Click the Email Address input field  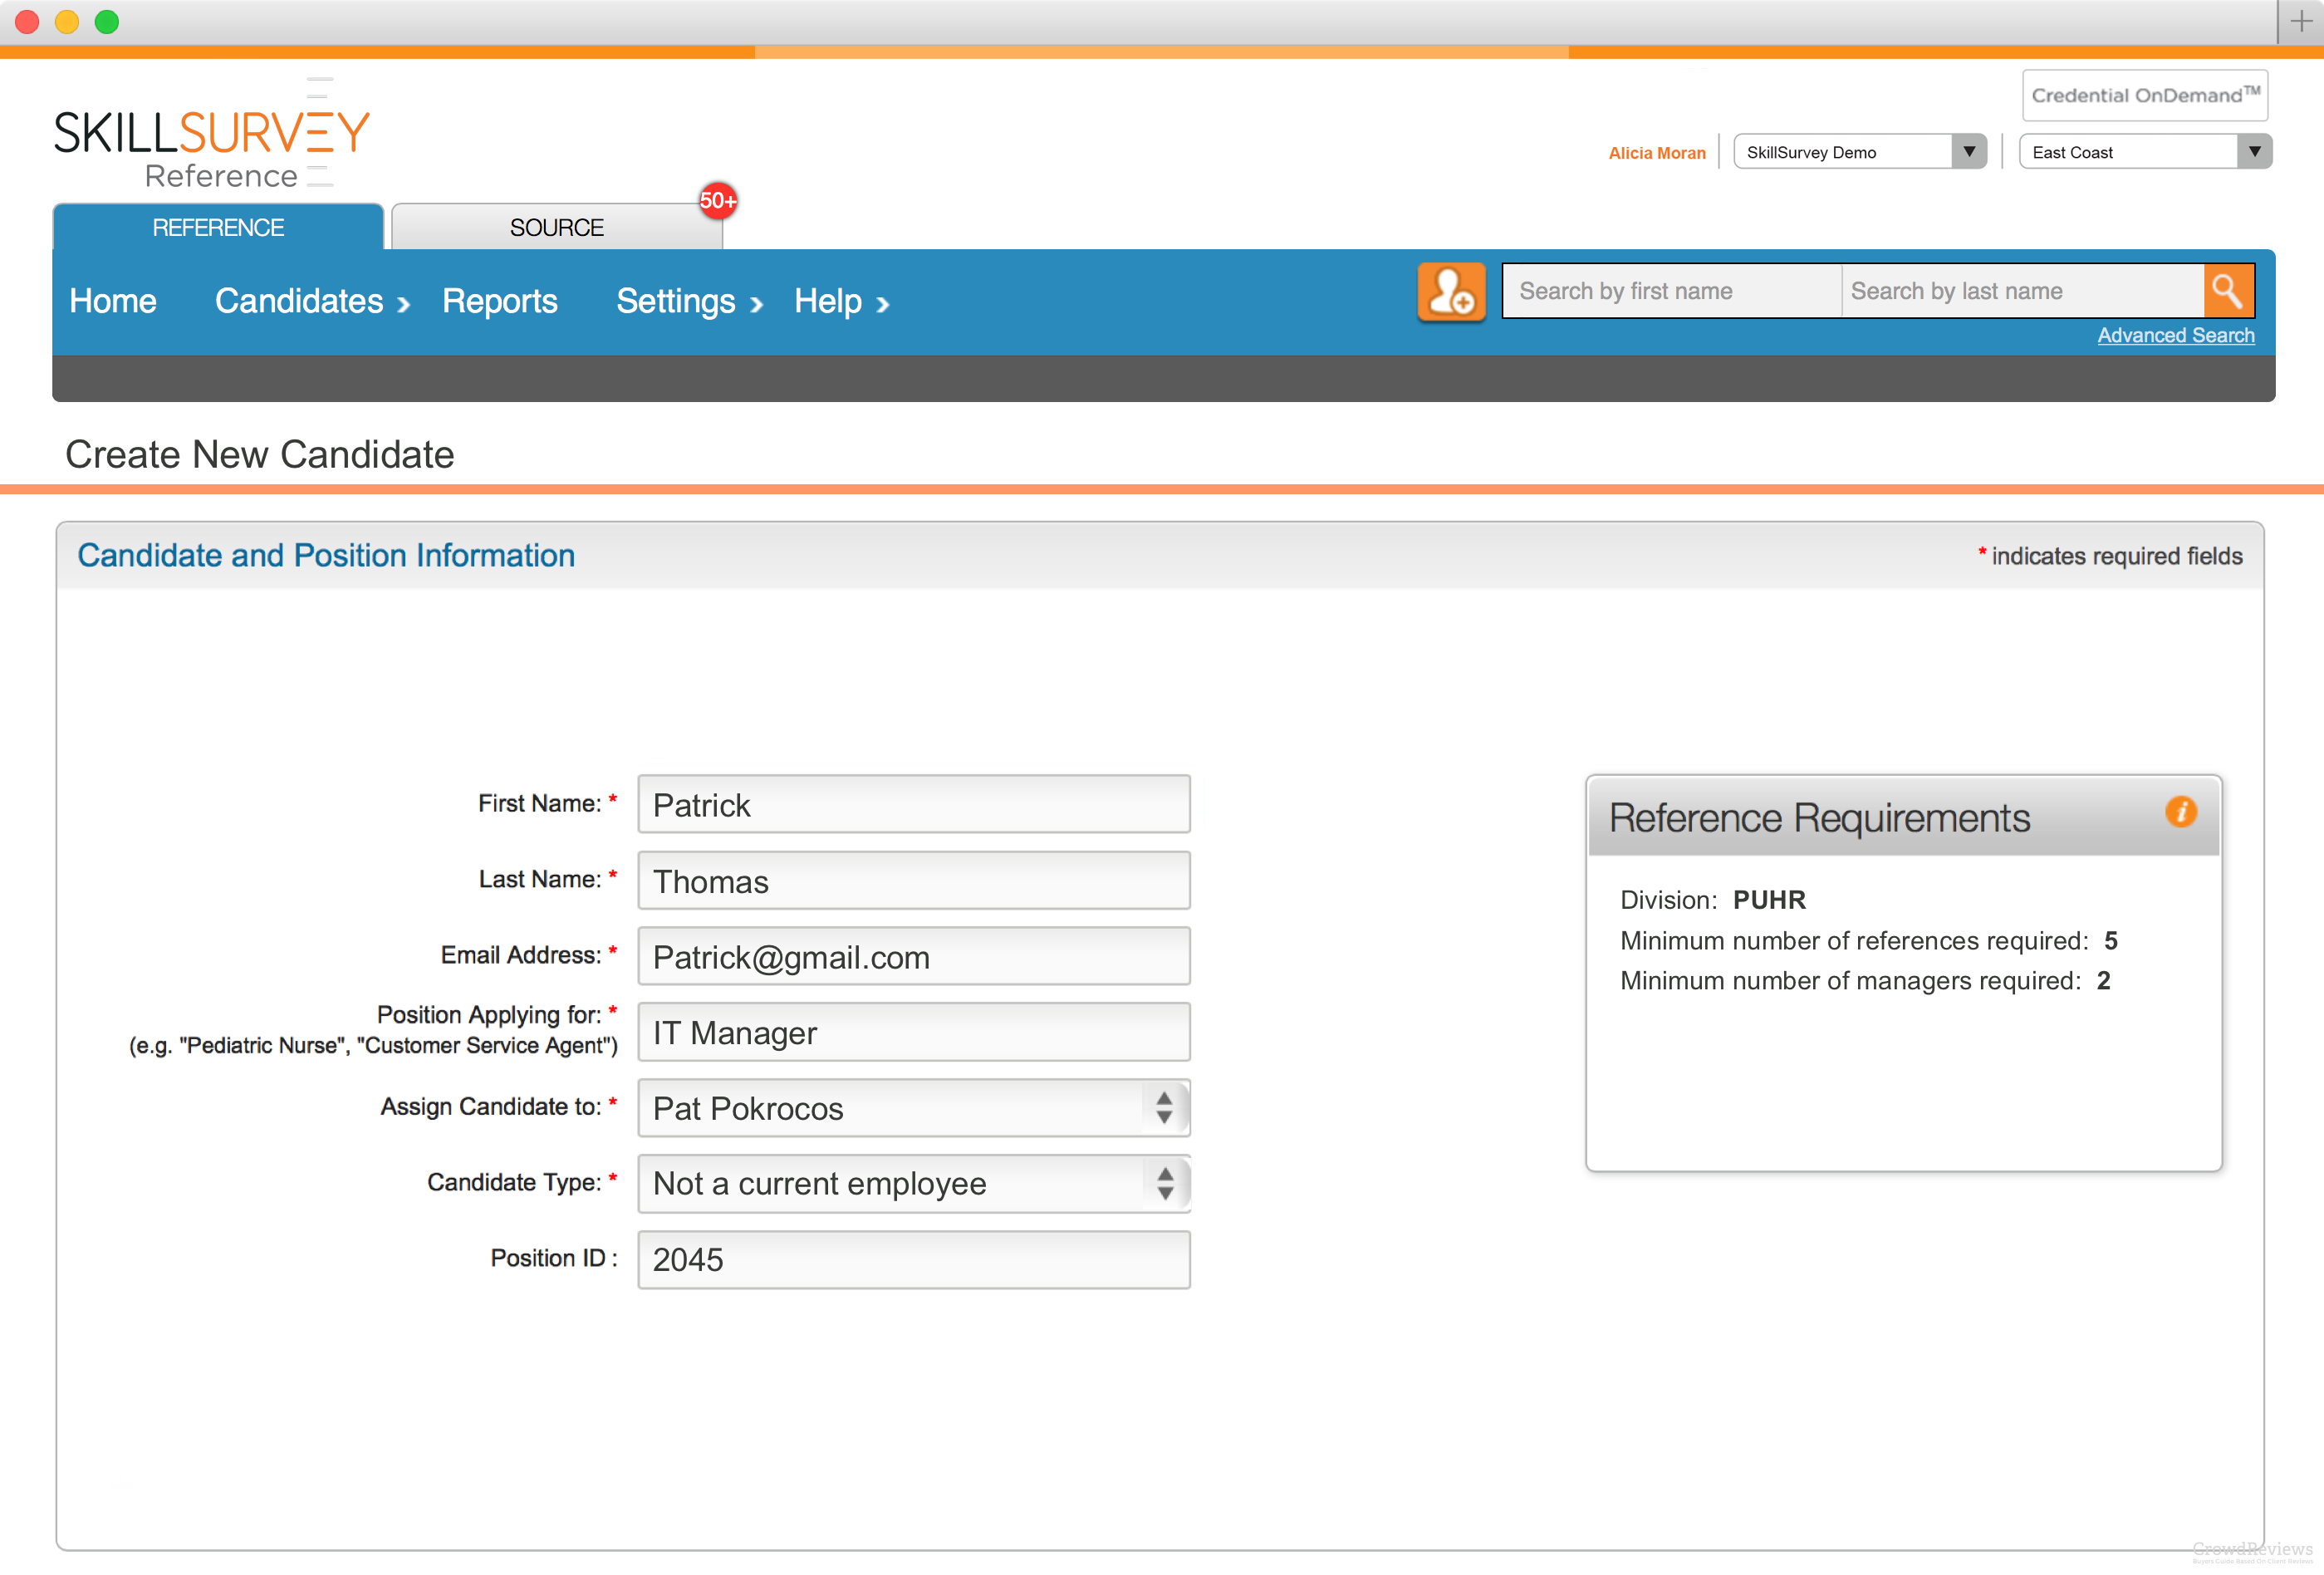click(913, 956)
